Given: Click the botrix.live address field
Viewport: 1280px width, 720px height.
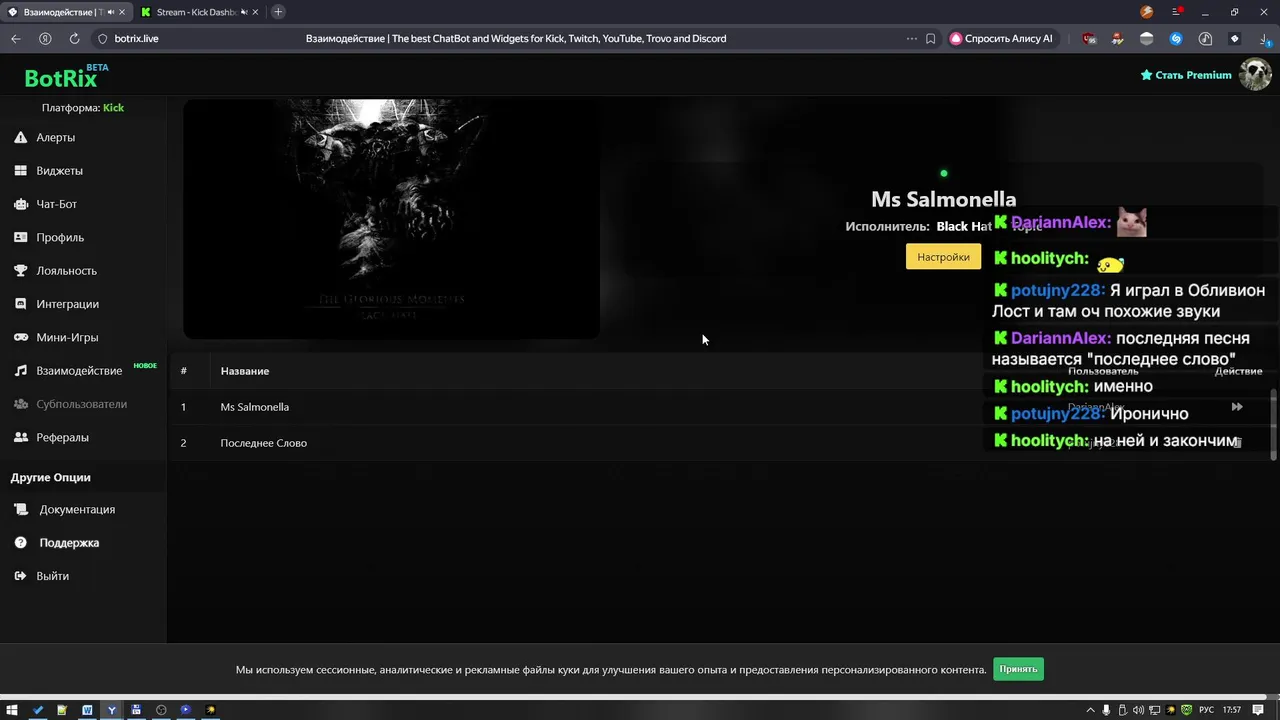Looking at the screenshot, I should tap(136, 38).
